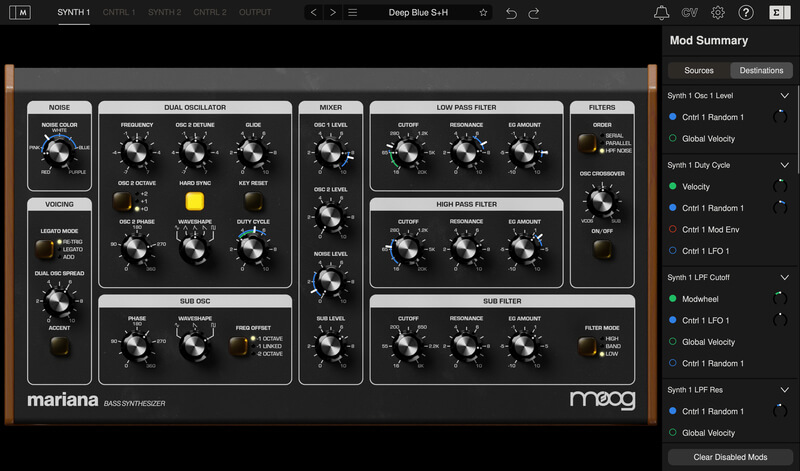Switch to SYNTH 1 tab

pyautogui.click(x=73, y=12)
